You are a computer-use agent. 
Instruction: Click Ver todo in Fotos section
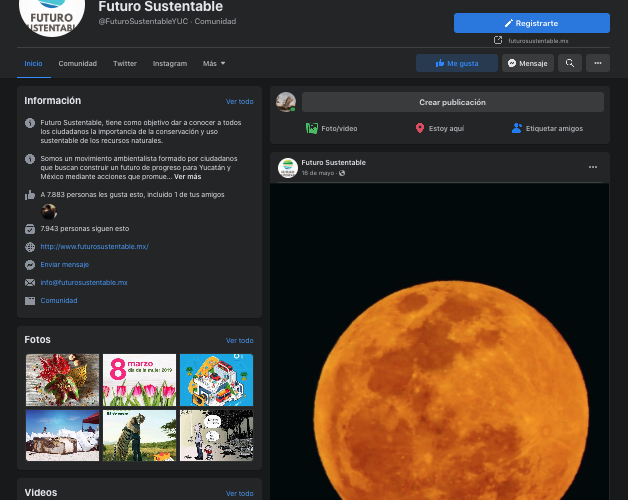[240, 341]
